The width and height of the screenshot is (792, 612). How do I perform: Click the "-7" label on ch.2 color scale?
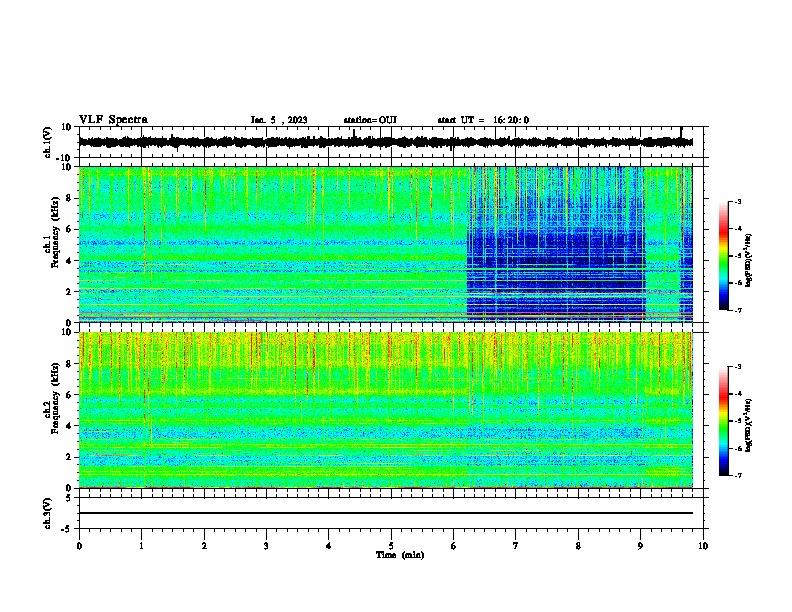click(737, 475)
